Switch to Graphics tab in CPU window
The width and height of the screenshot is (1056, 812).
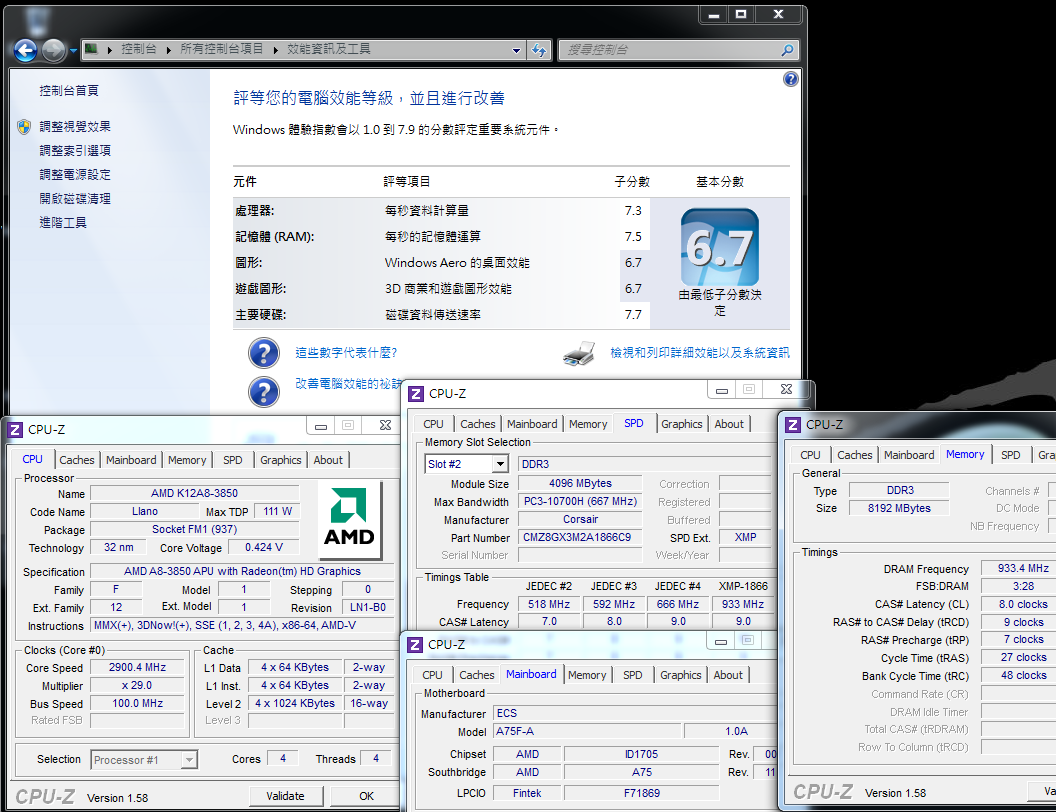click(x=280, y=460)
